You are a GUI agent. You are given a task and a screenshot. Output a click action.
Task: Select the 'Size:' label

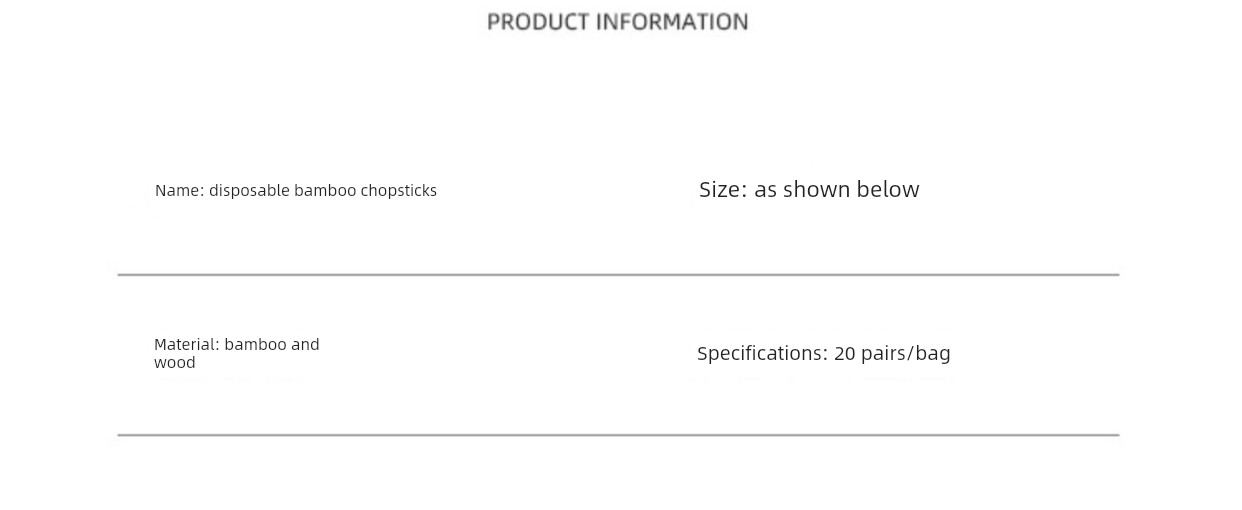tap(723, 190)
